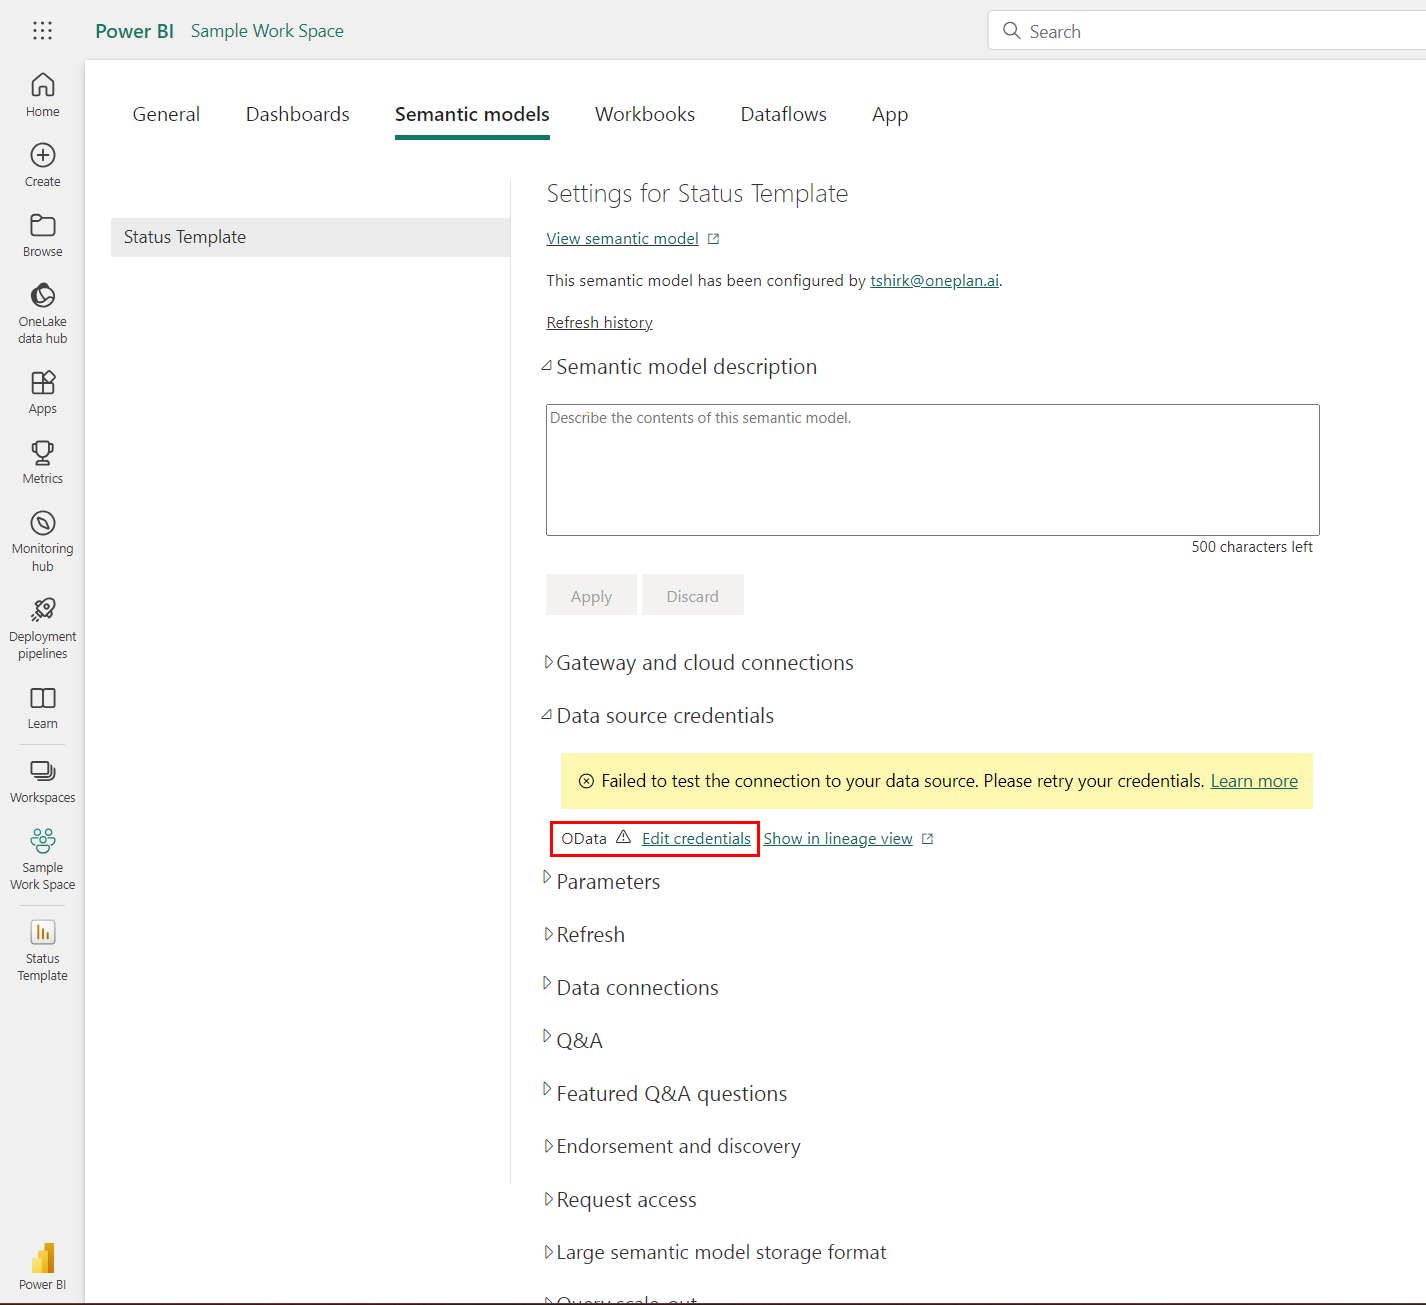The height and width of the screenshot is (1305, 1426).
Task: Click the error circle icon in warning banner
Action: coord(586,781)
